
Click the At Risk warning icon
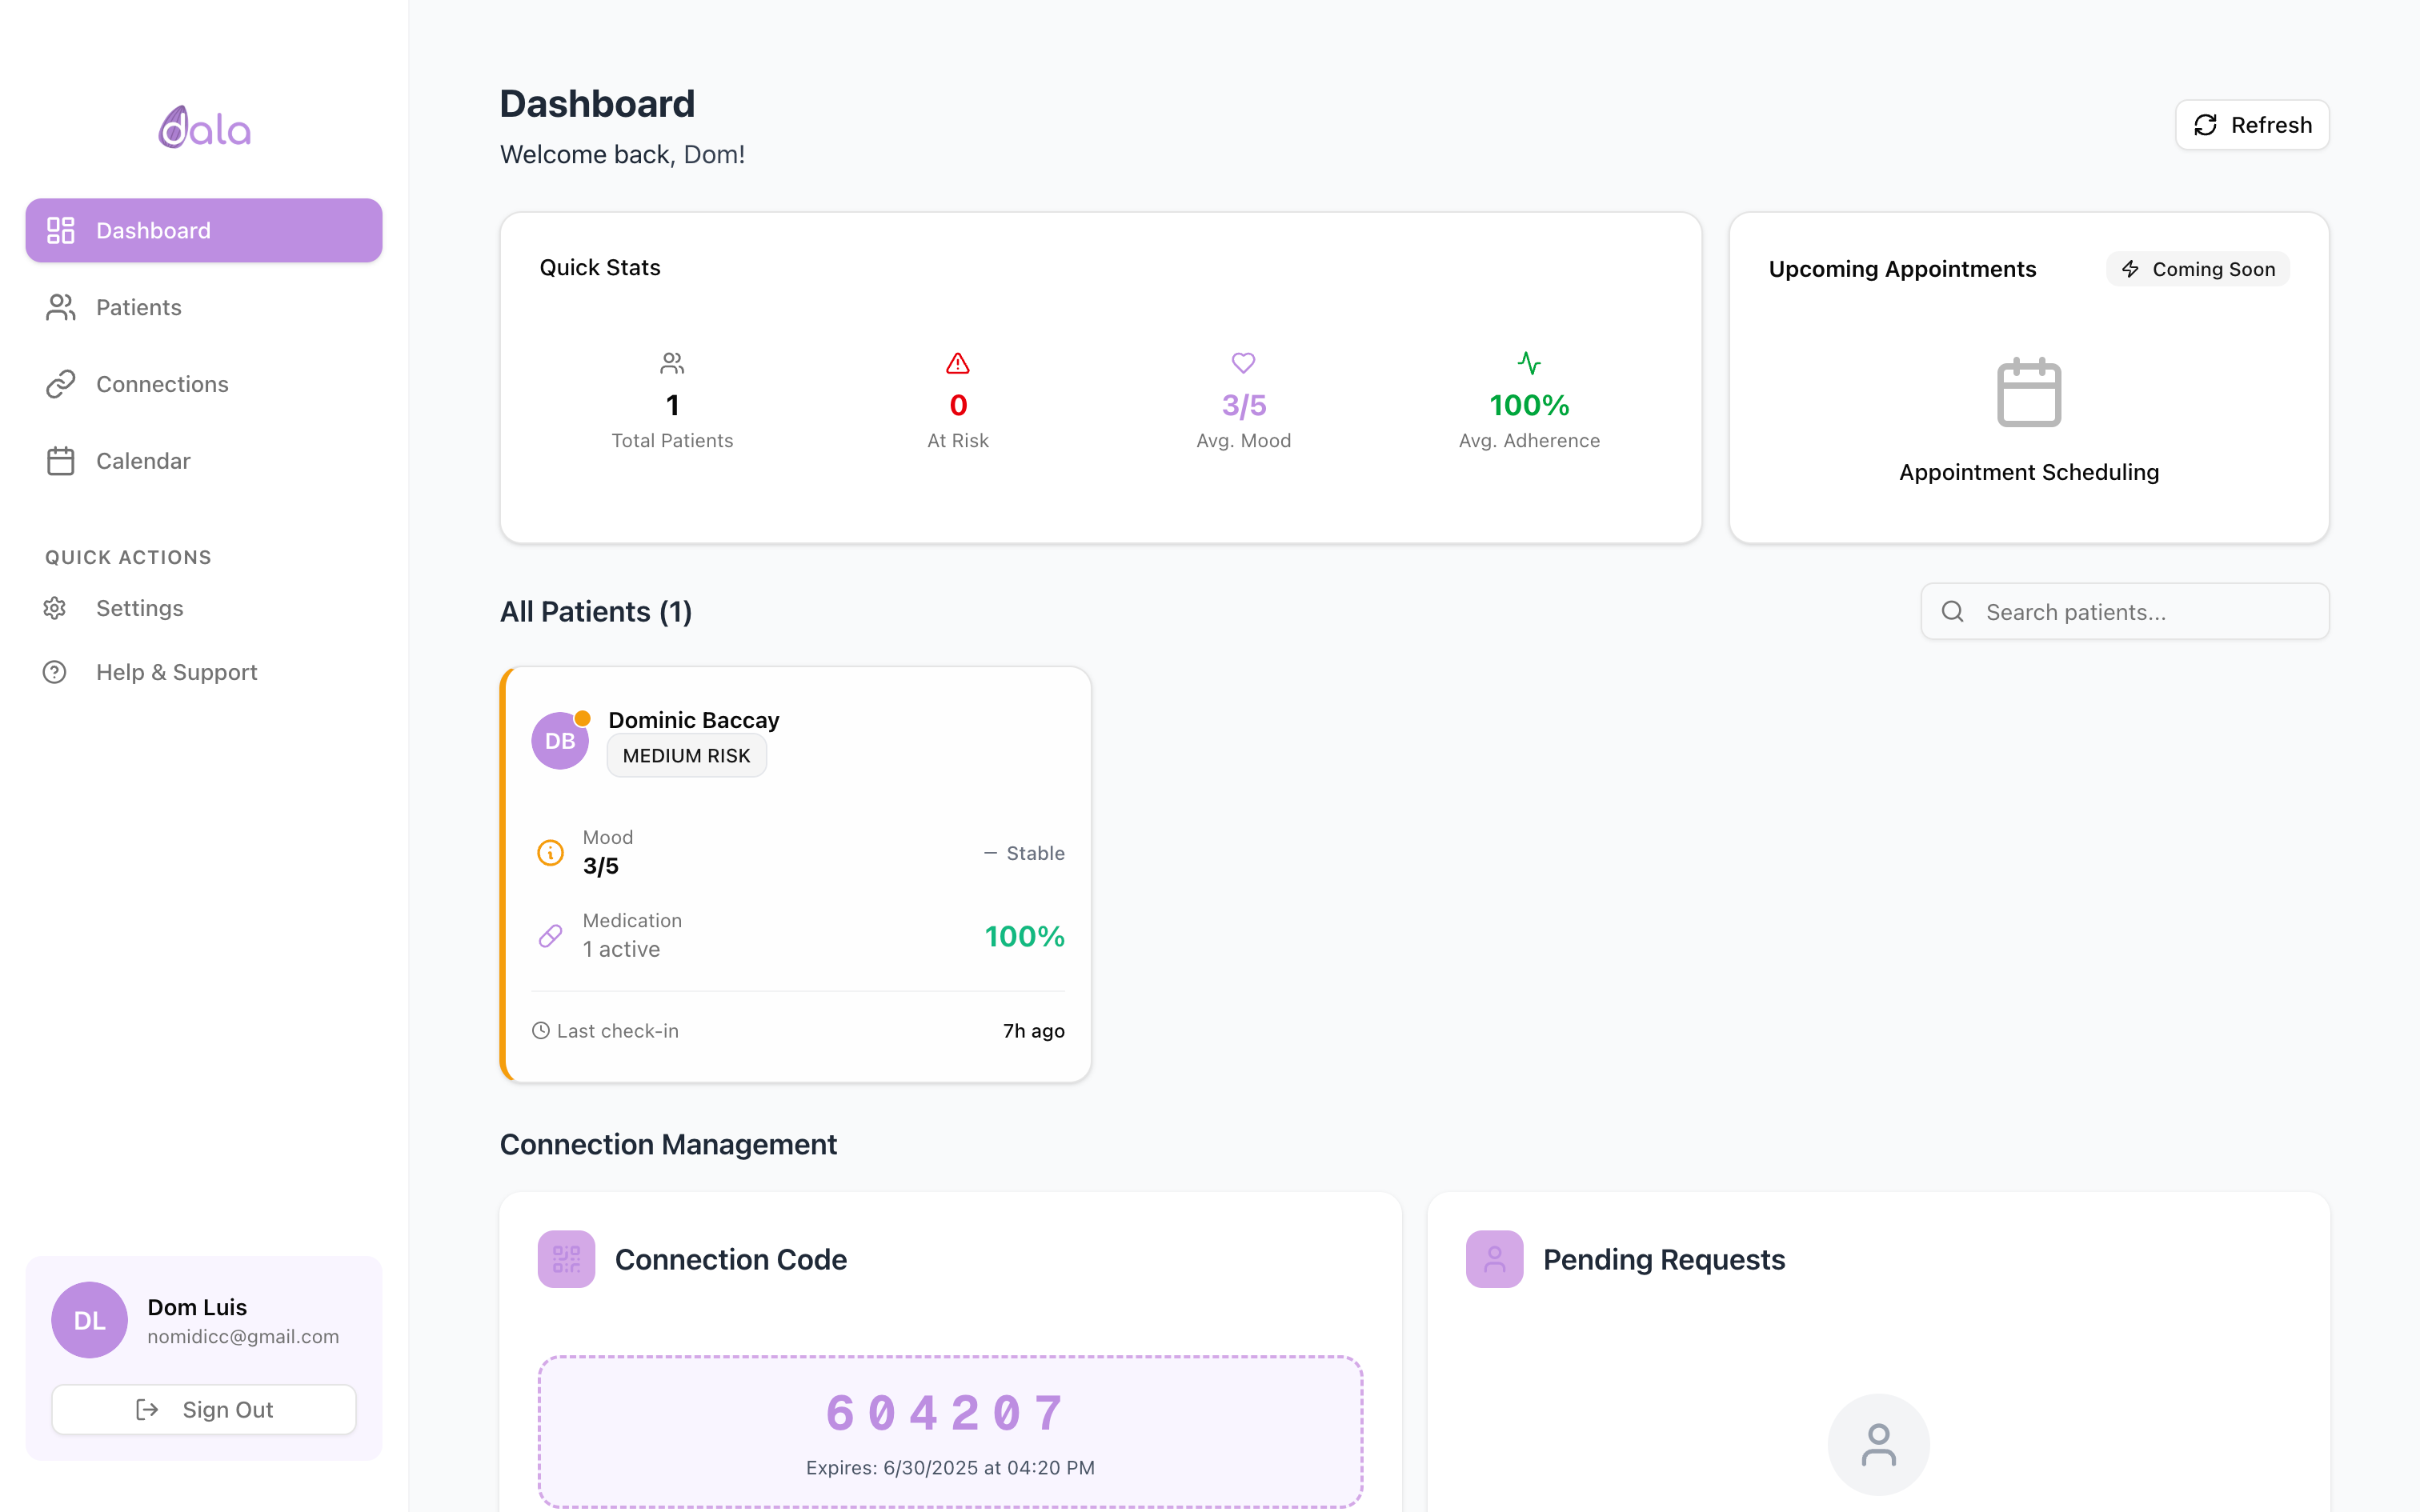957,363
